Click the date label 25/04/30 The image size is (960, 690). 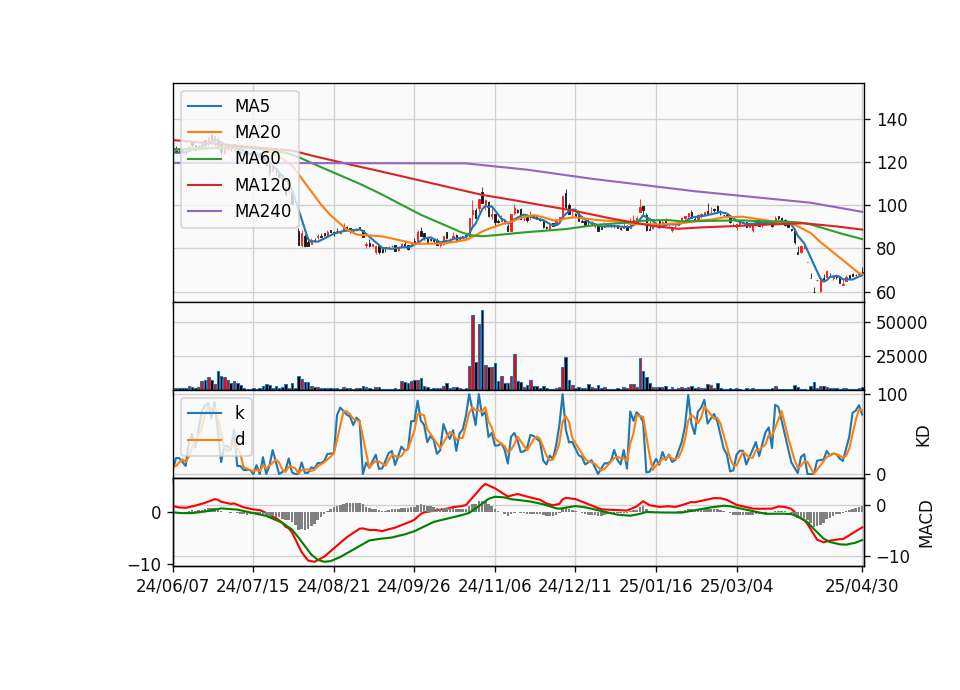(x=861, y=586)
